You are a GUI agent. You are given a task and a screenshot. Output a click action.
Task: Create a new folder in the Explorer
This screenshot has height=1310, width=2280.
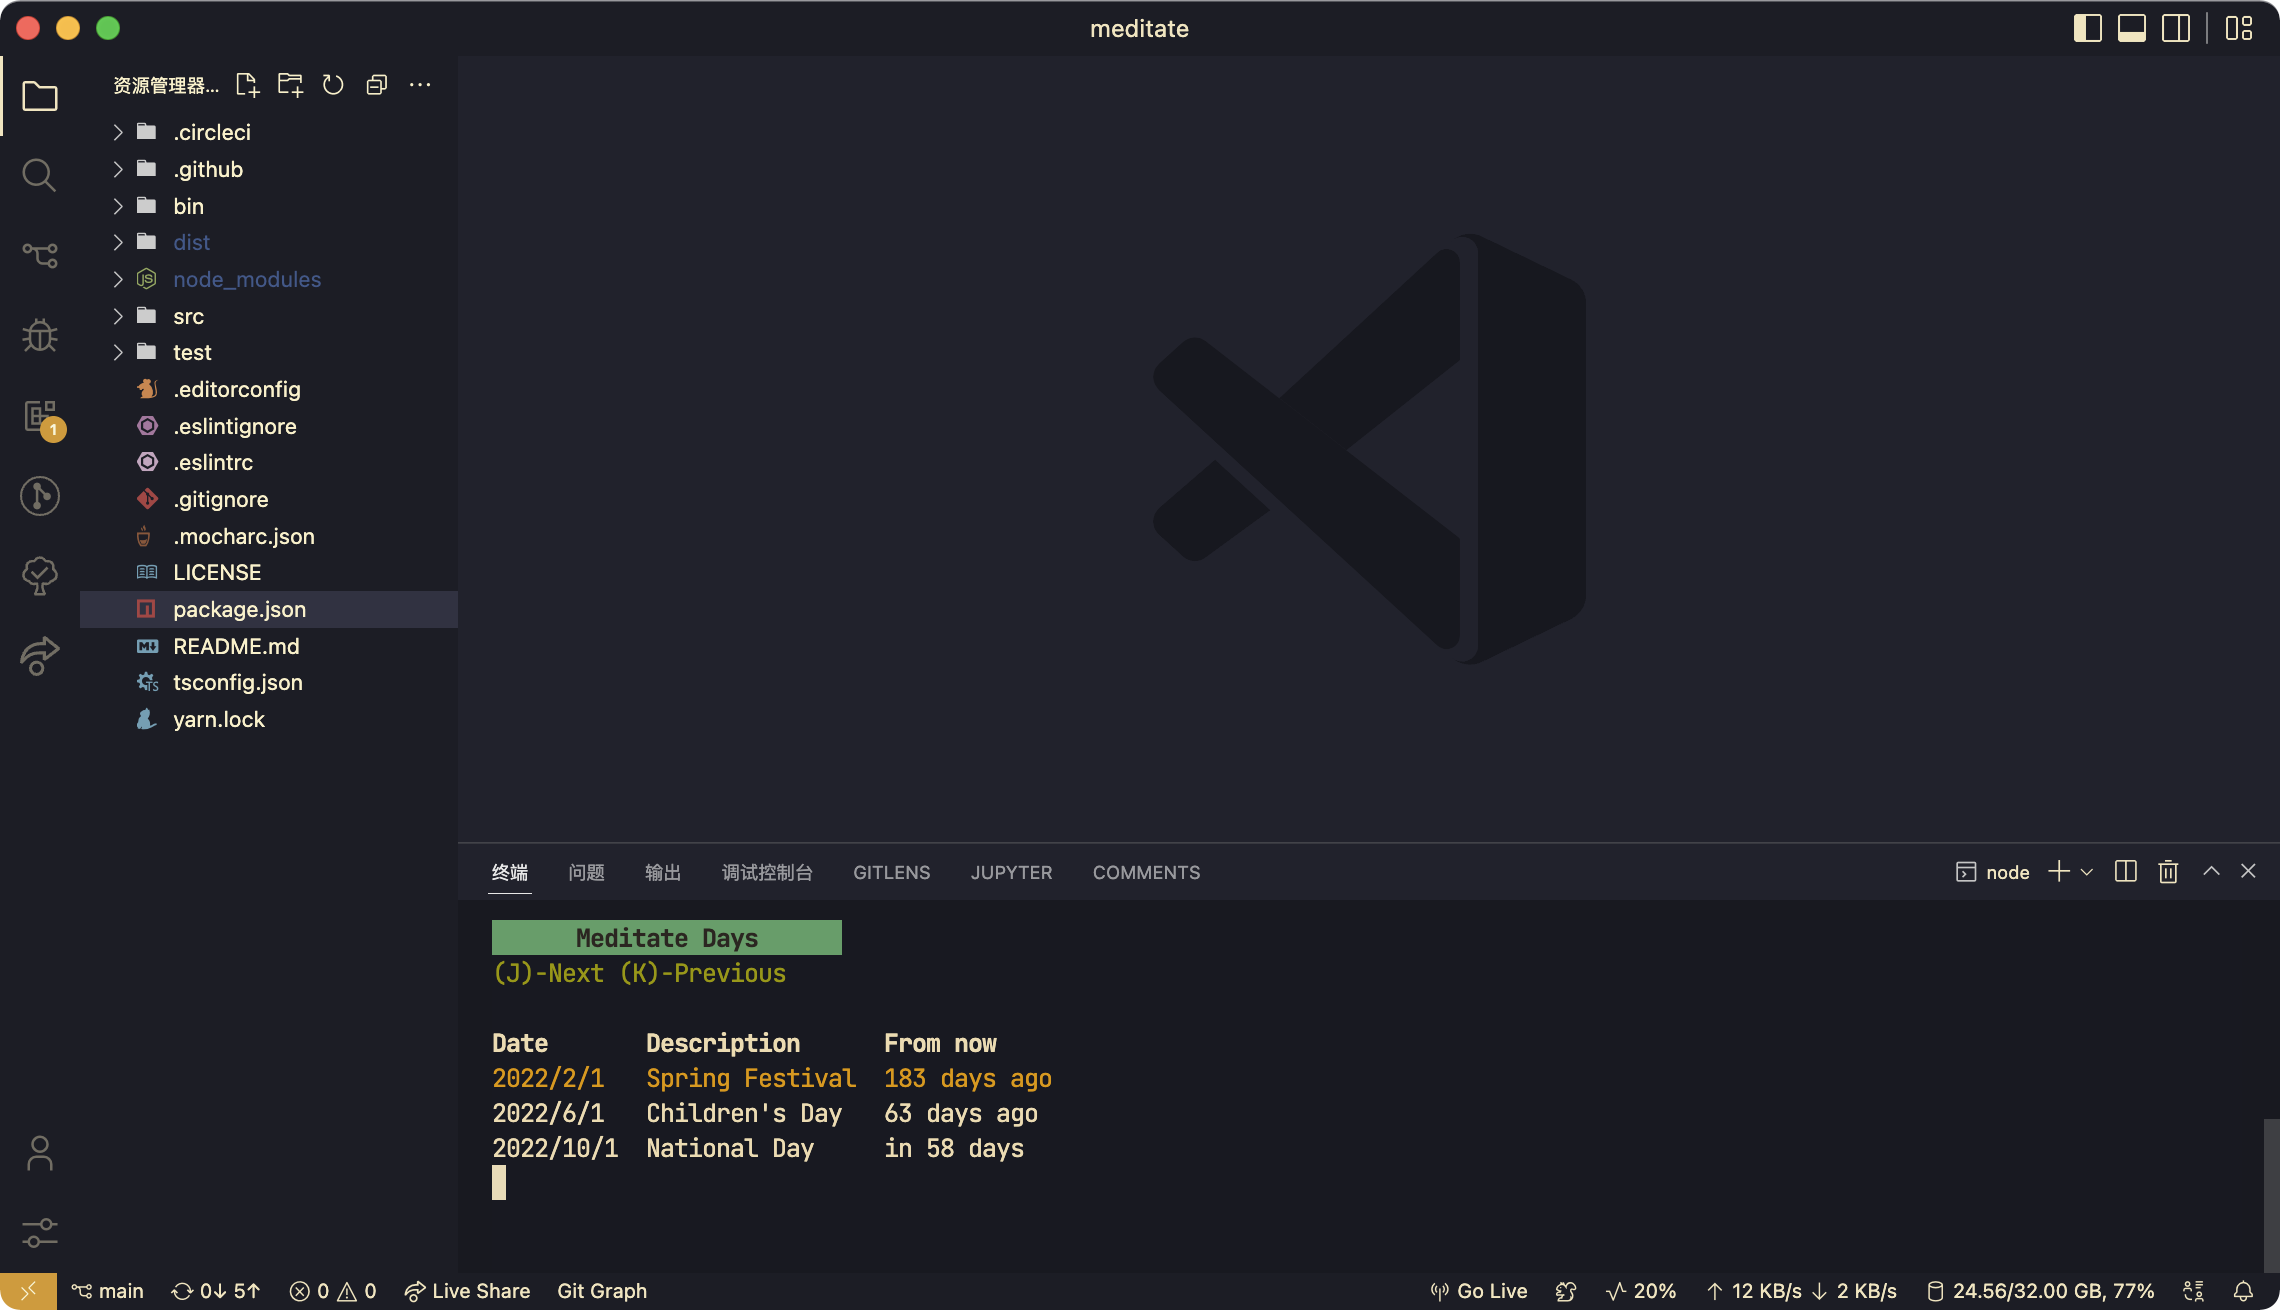click(290, 85)
